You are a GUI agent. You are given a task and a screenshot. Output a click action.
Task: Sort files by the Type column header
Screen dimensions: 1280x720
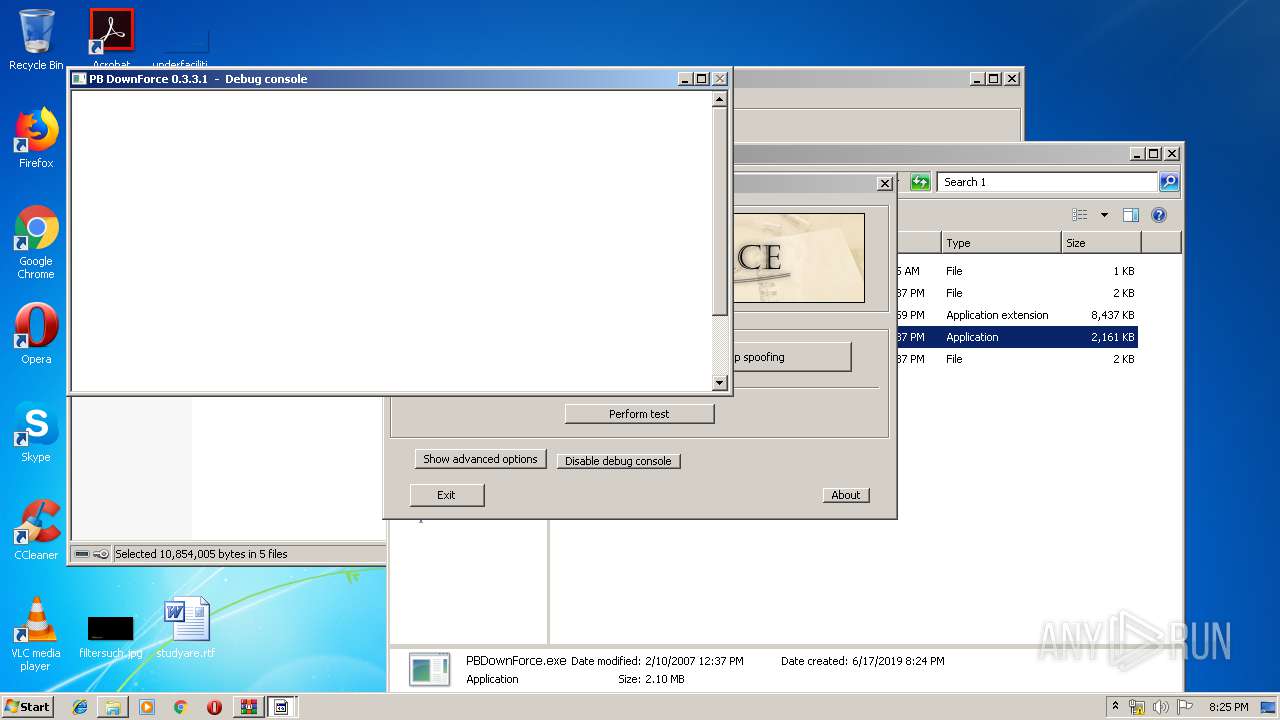point(1000,242)
